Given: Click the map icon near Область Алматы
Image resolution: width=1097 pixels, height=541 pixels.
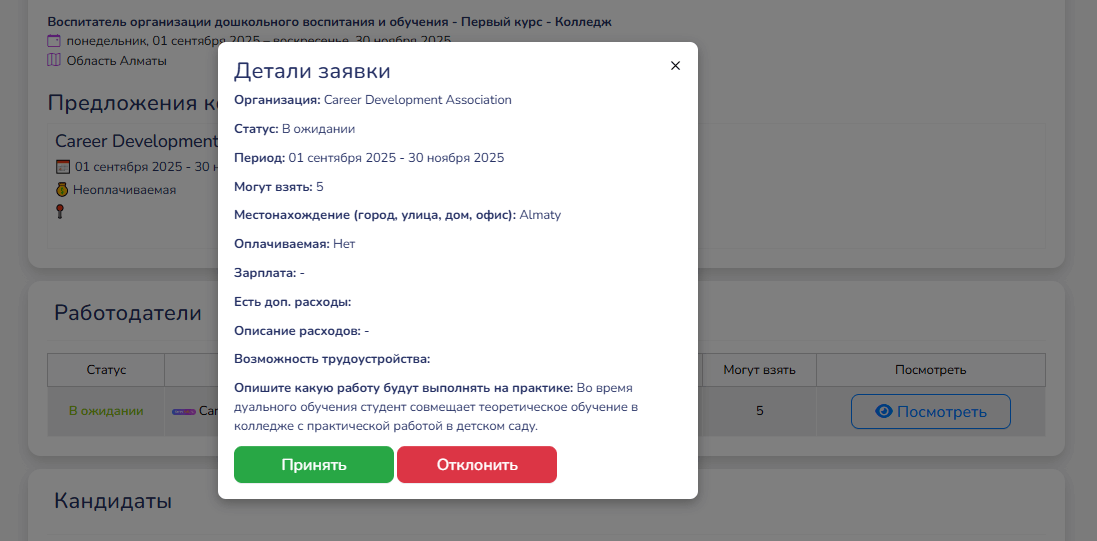Looking at the screenshot, I should click(54, 60).
